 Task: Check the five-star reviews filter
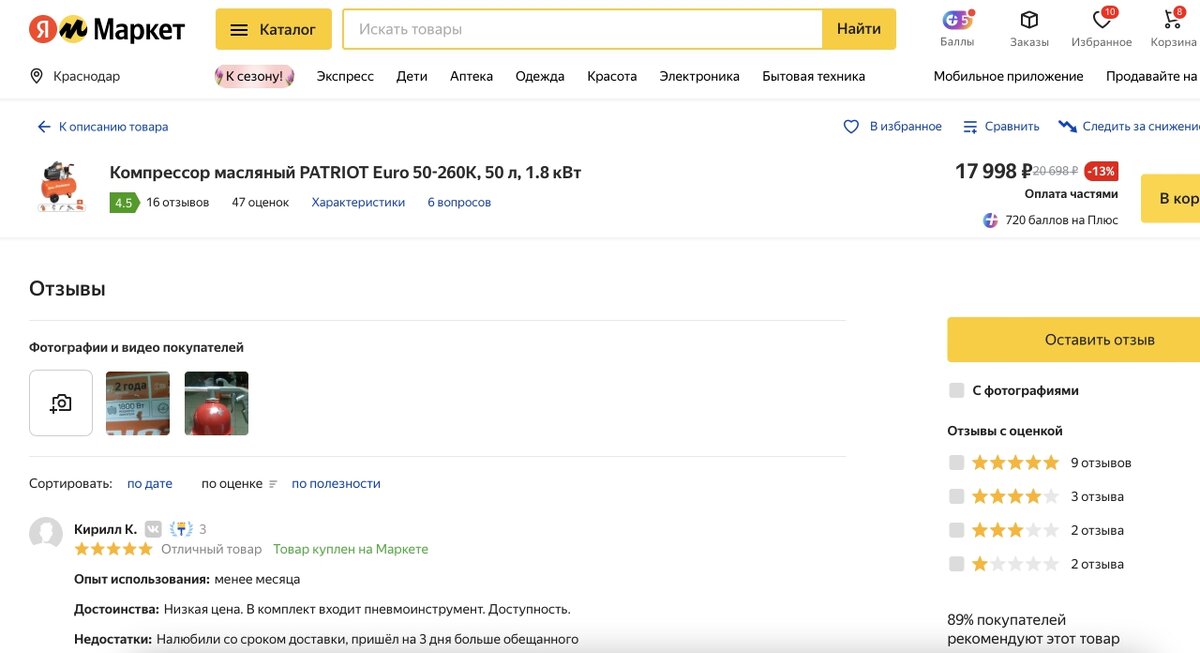point(957,463)
